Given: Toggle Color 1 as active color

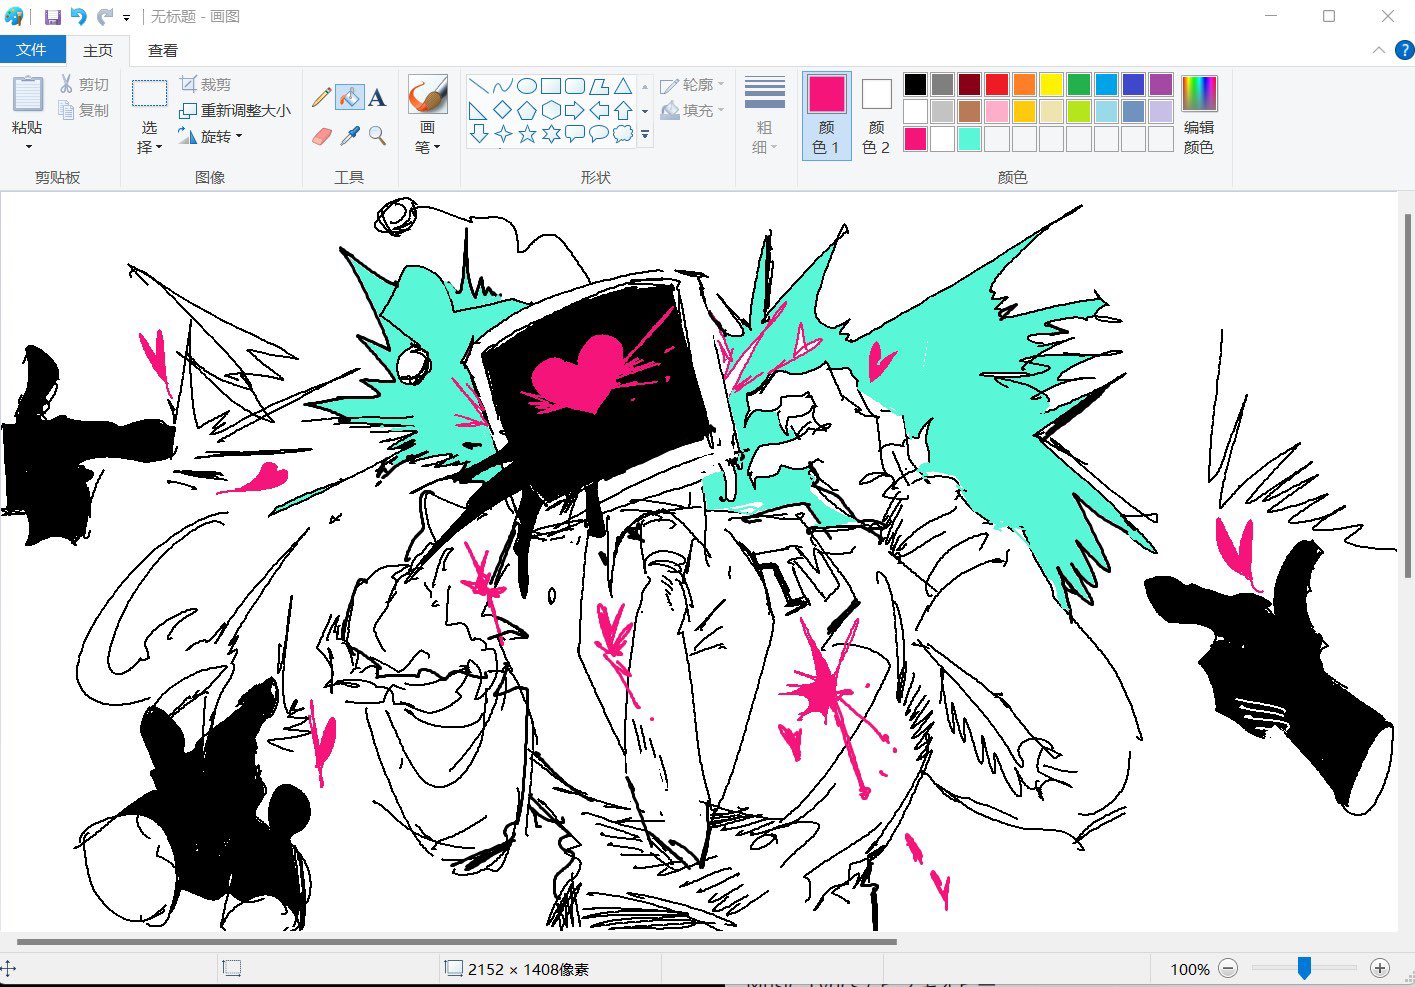Looking at the screenshot, I should tap(826, 115).
